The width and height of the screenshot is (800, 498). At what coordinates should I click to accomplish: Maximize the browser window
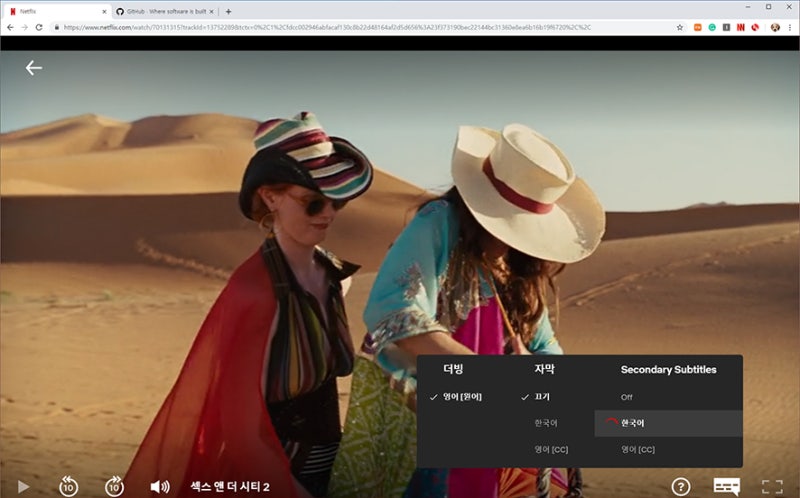tap(768, 7)
